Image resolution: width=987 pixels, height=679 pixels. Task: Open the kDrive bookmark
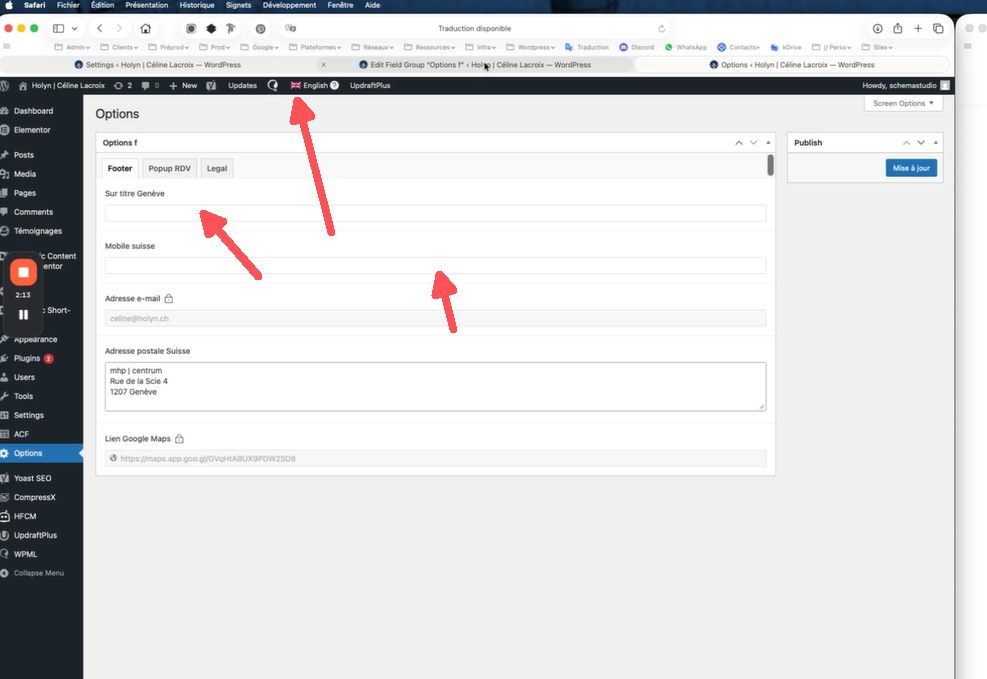786,47
